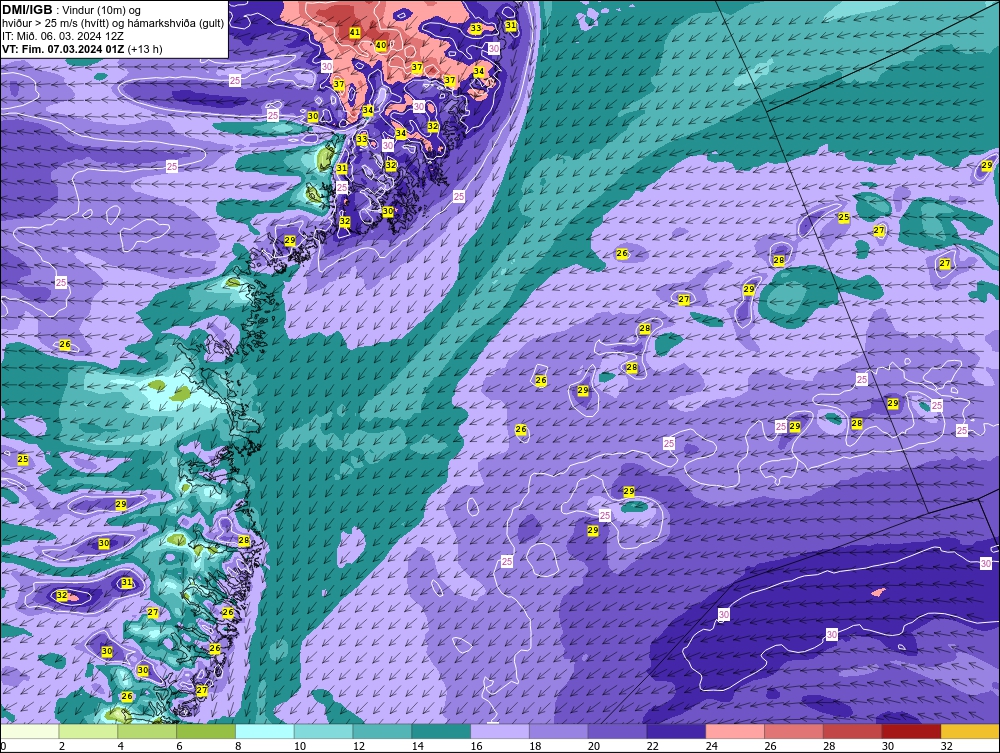Select the medium purple 18–20 color scale swatch
The width and height of the screenshot is (1000, 753).
click(x=559, y=731)
